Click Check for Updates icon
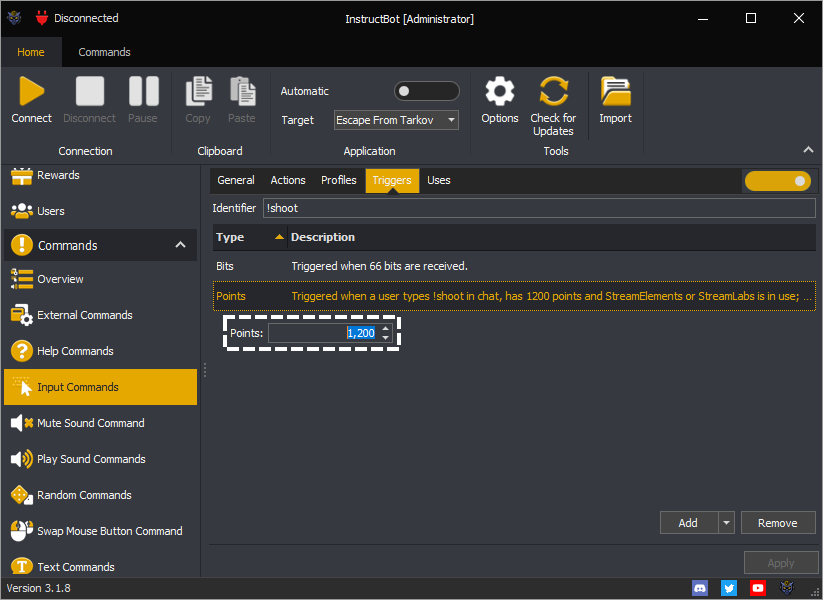 [x=553, y=91]
